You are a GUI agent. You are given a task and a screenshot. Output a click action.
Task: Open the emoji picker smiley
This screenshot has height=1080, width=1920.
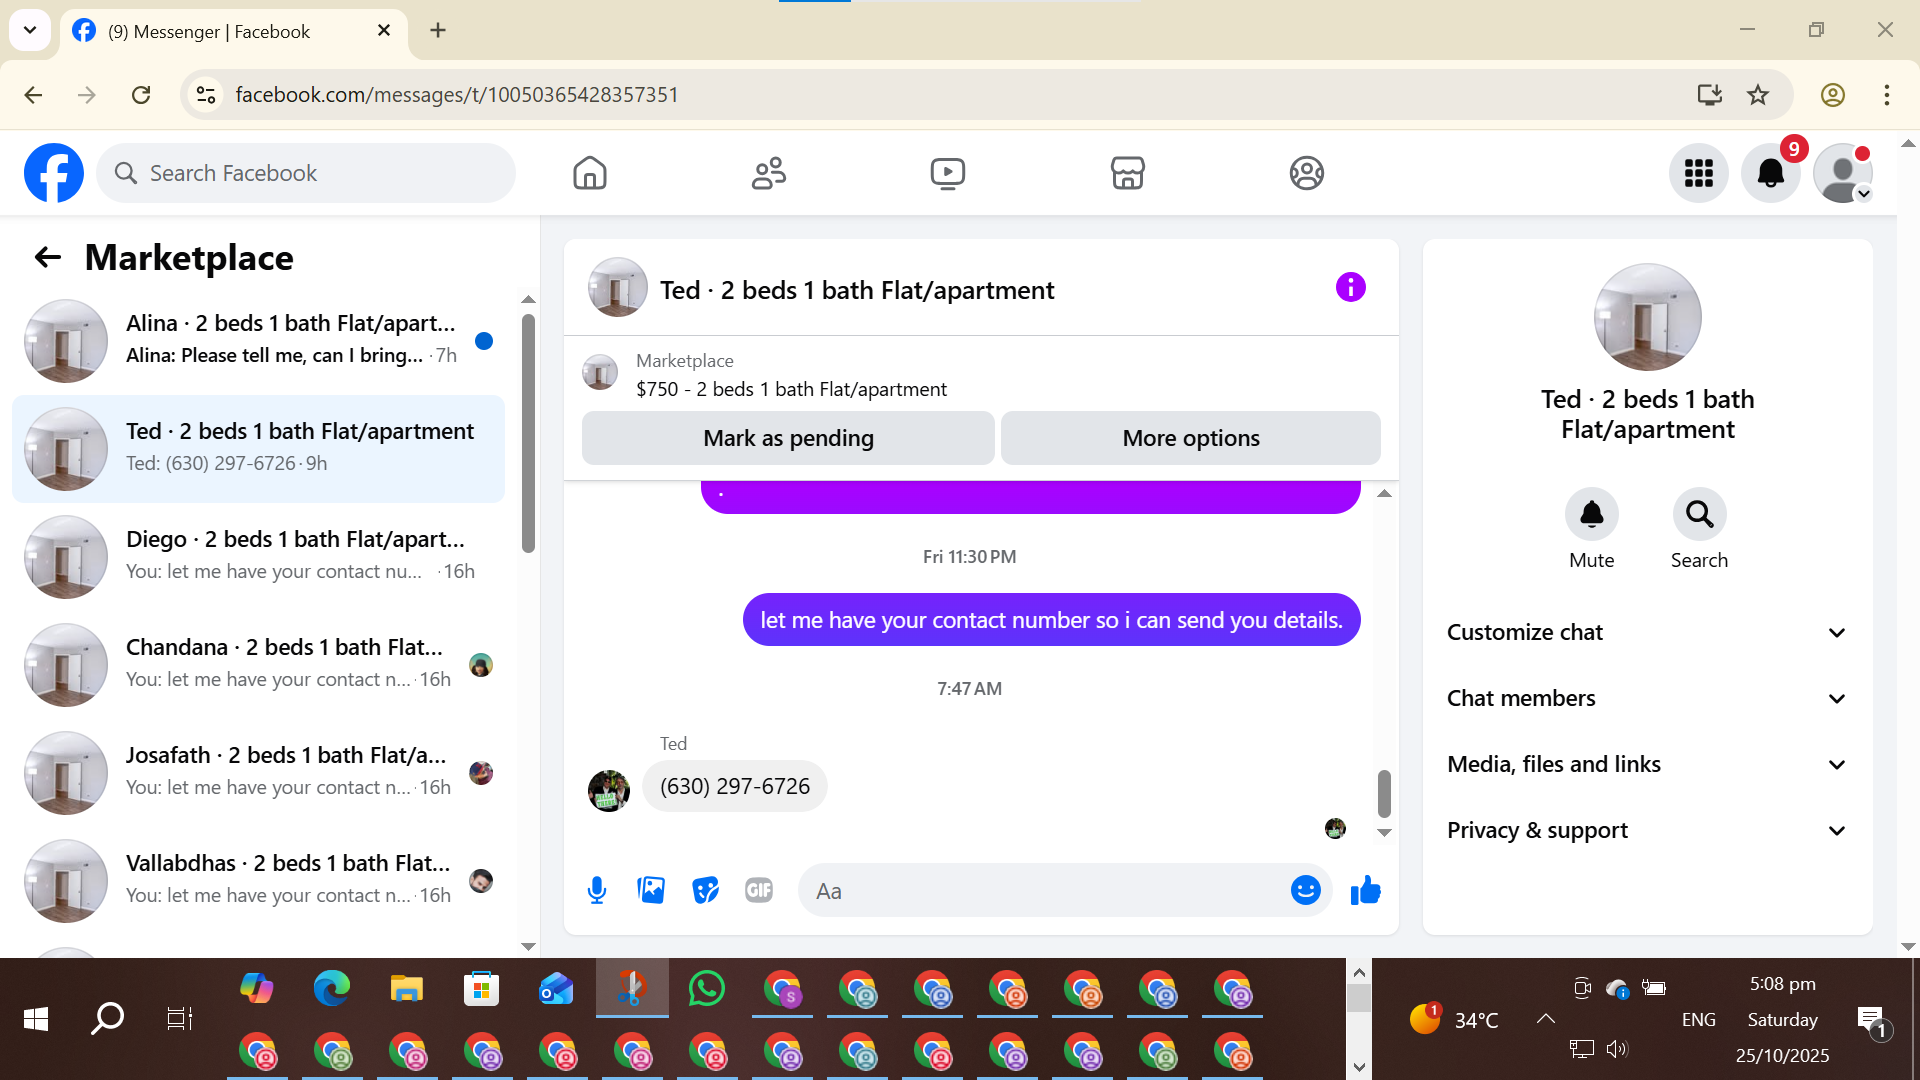1305,890
